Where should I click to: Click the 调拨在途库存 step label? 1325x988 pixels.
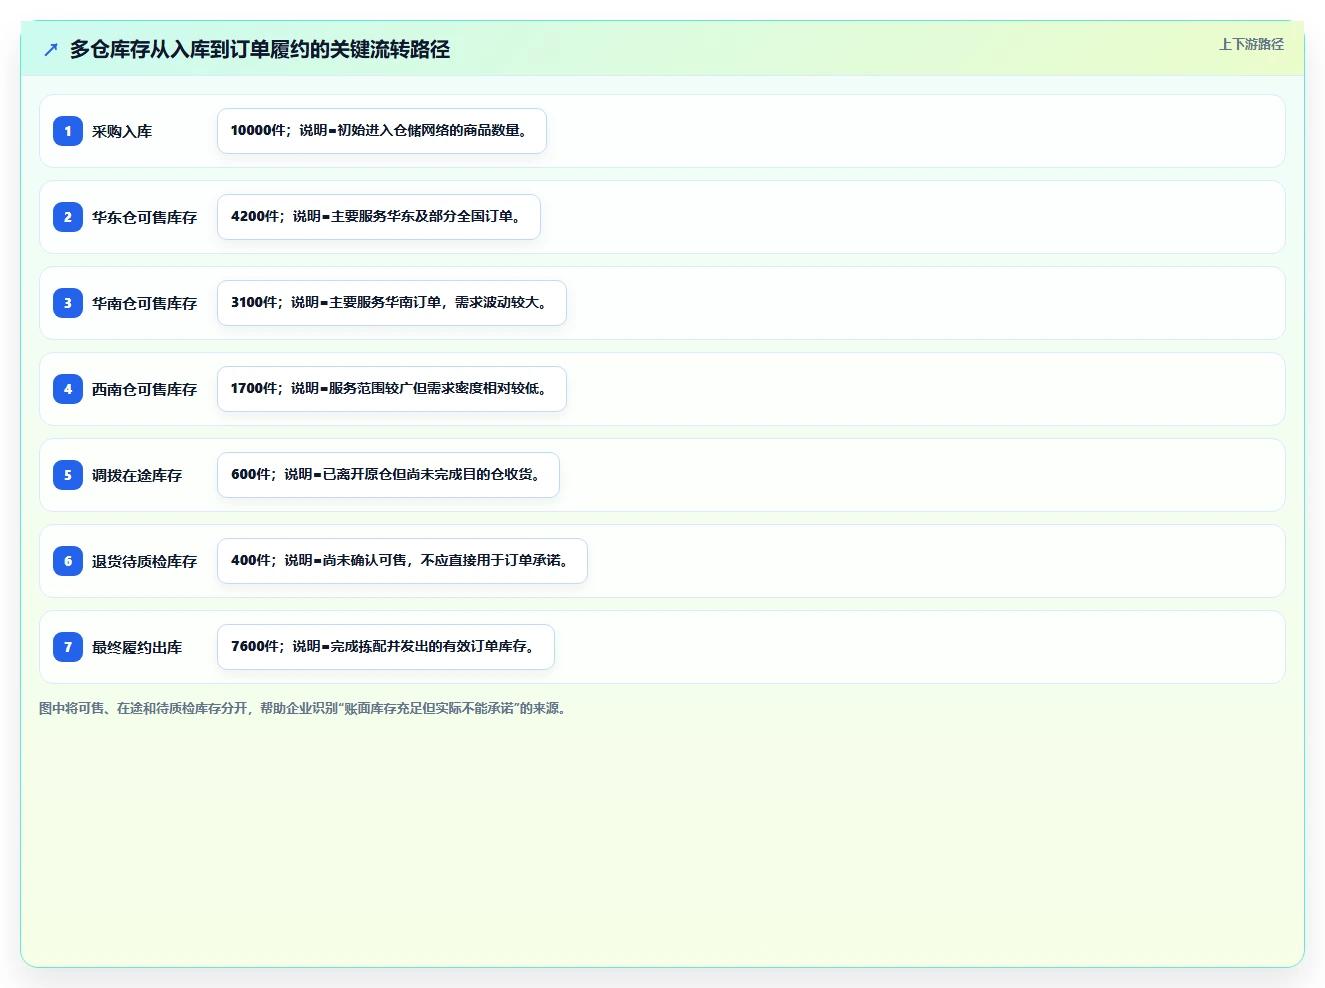click(137, 475)
